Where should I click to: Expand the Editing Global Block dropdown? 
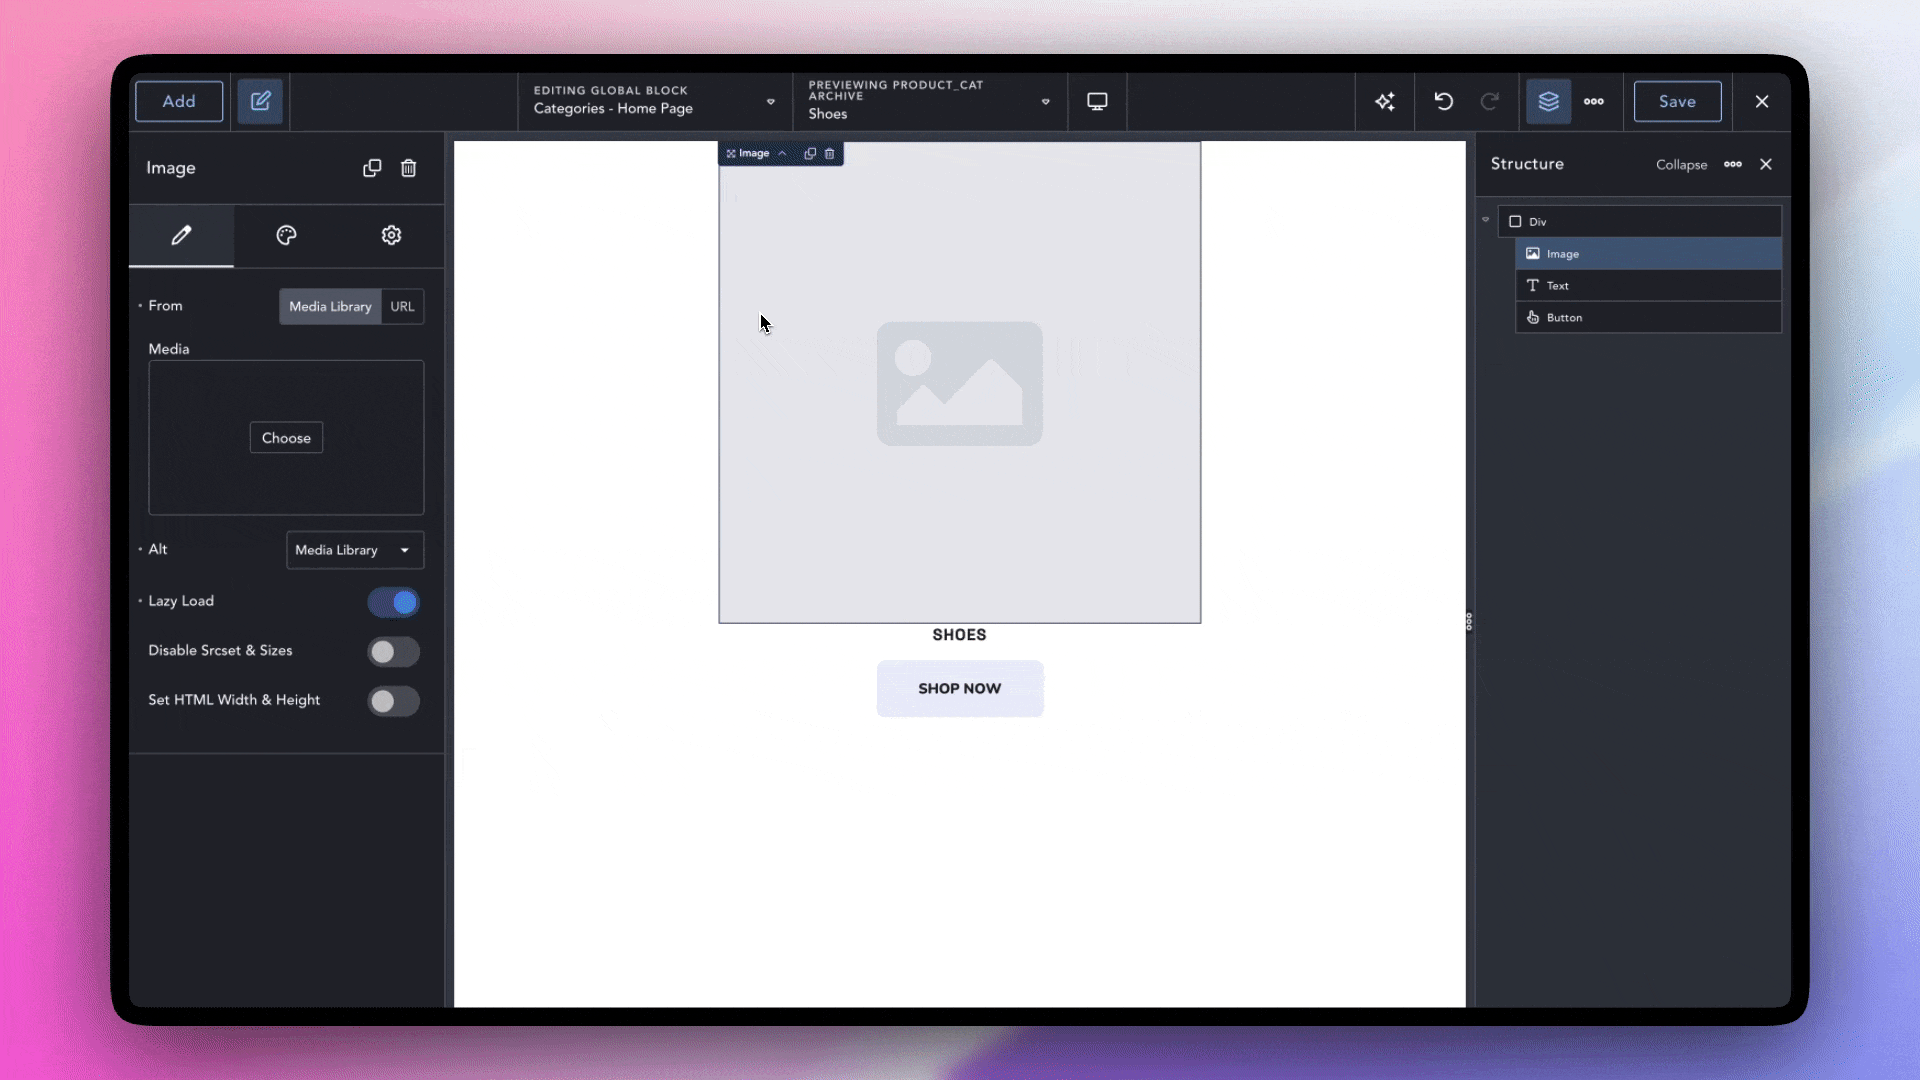point(770,101)
